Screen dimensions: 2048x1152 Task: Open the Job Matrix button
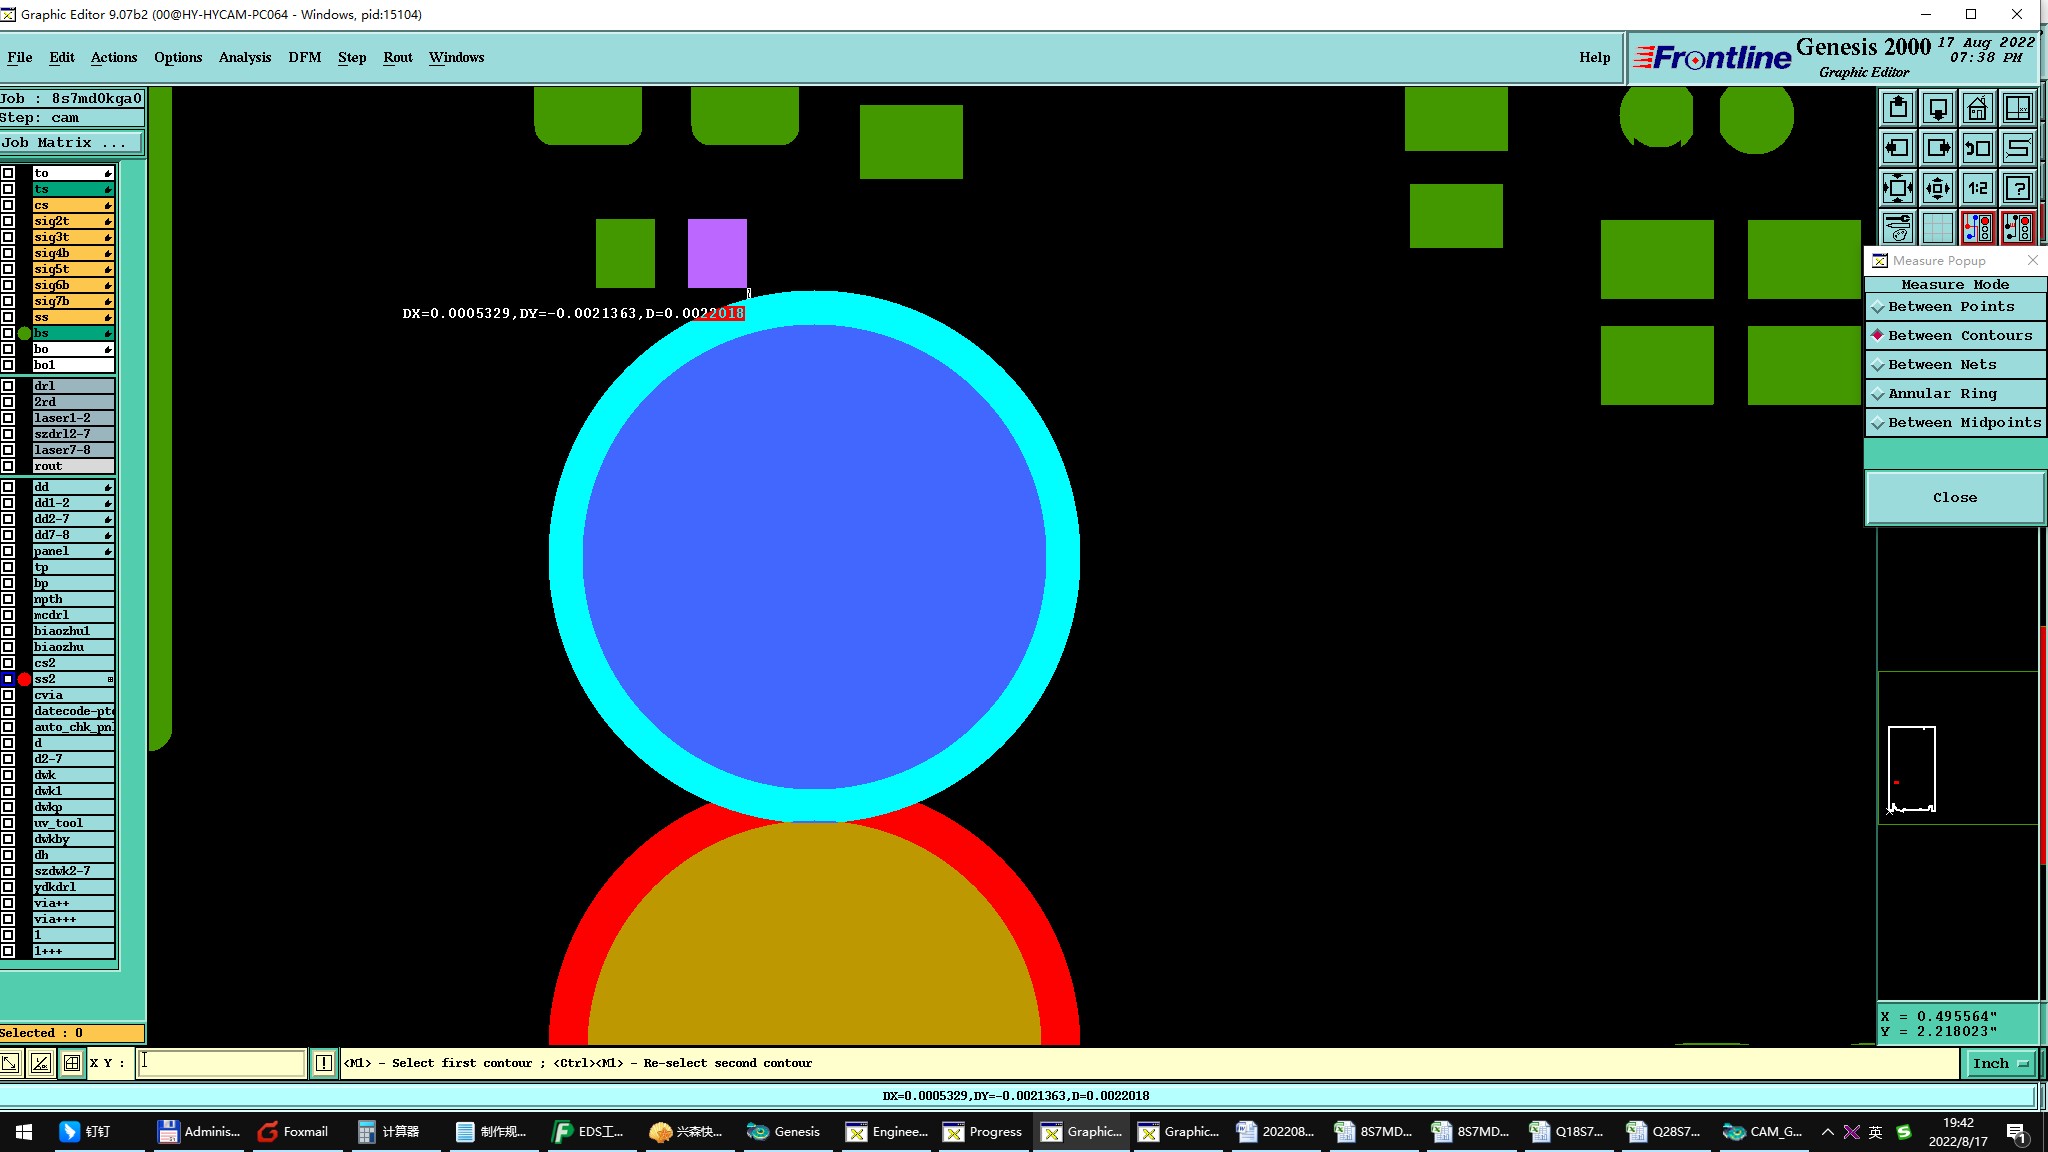[x=70, y=143]
